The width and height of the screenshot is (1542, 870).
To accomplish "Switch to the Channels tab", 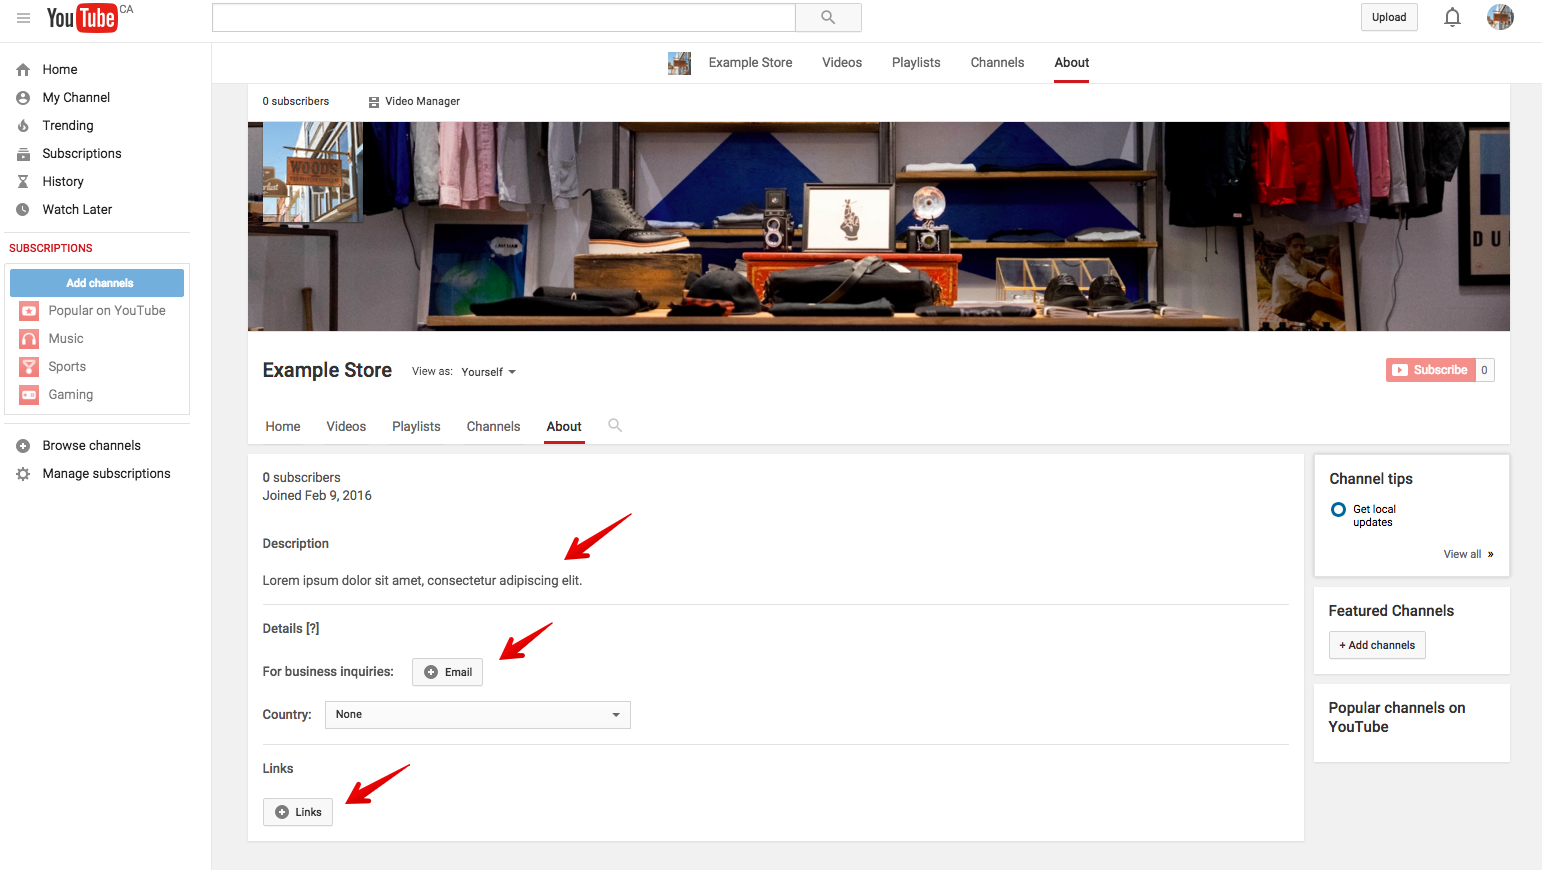I will [493, 426].
